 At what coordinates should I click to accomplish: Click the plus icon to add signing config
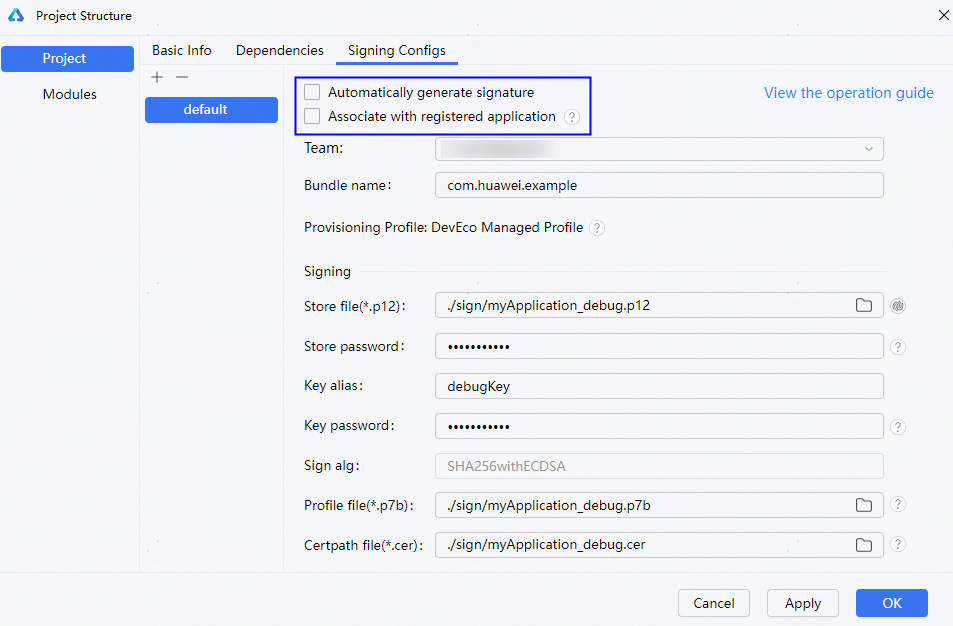pyautogui.click(x=157, y=77)
